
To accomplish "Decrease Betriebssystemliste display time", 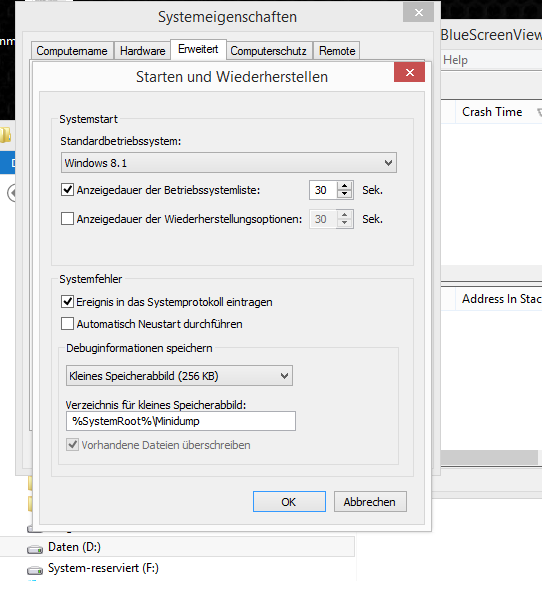I will pyautogui.click(x=345, y=194).
